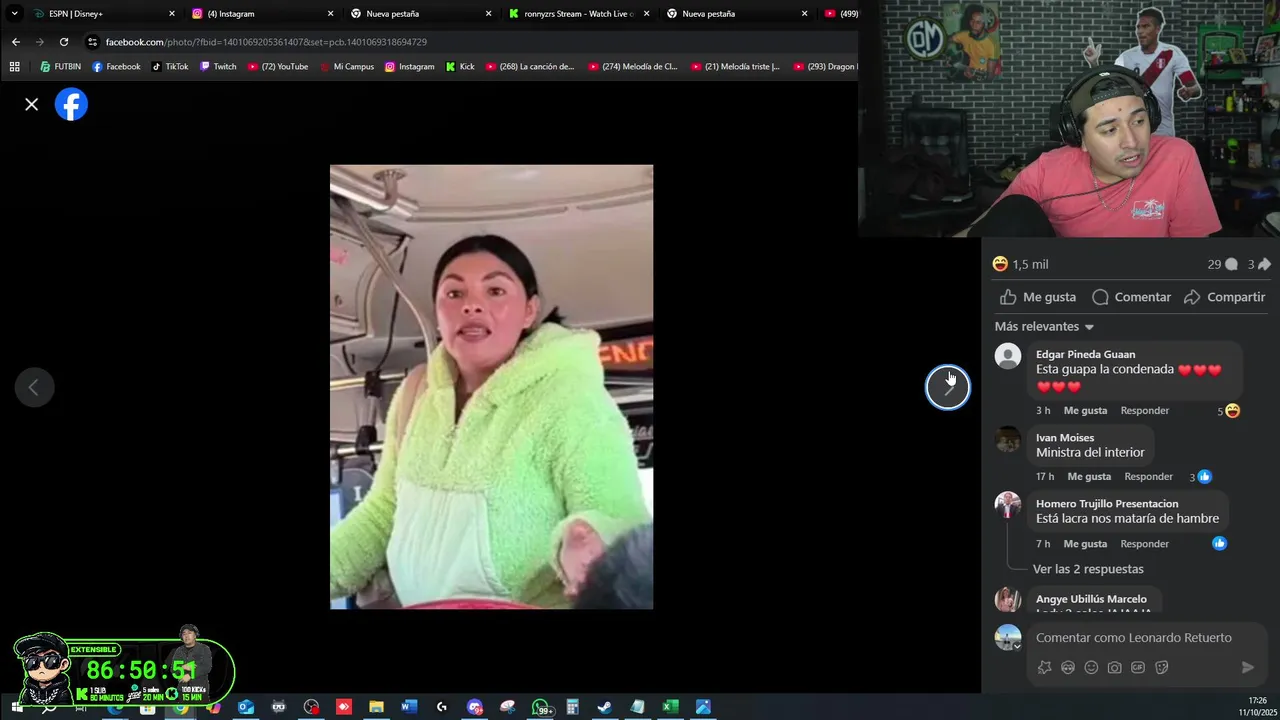Close the ESPN | Disney+ tab
Image resolution: width=1280 pixels, height=720 pixels.
(x=172, y=14)
